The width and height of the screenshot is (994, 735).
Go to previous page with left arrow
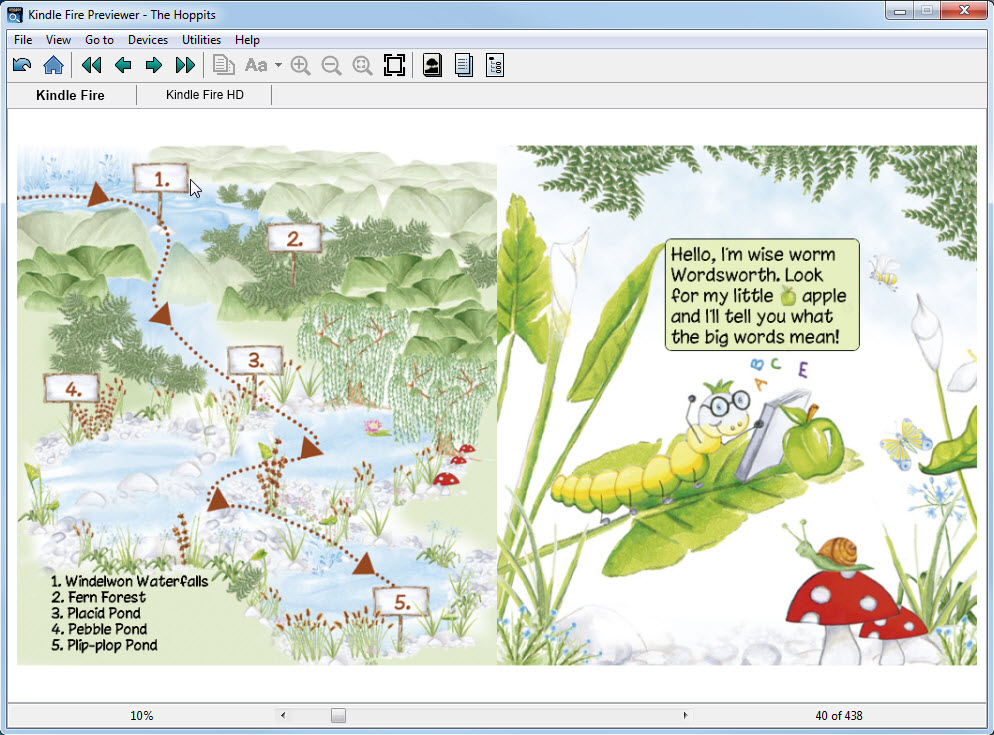[123, 66]
